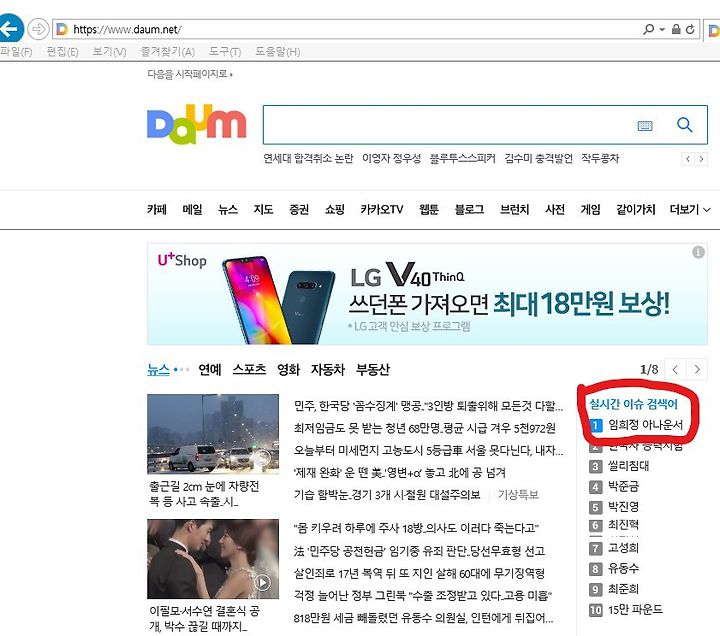Select the 자동차 content tab
Screen dimensions: 720x636
pyautogui.click(x=328, y=369)
